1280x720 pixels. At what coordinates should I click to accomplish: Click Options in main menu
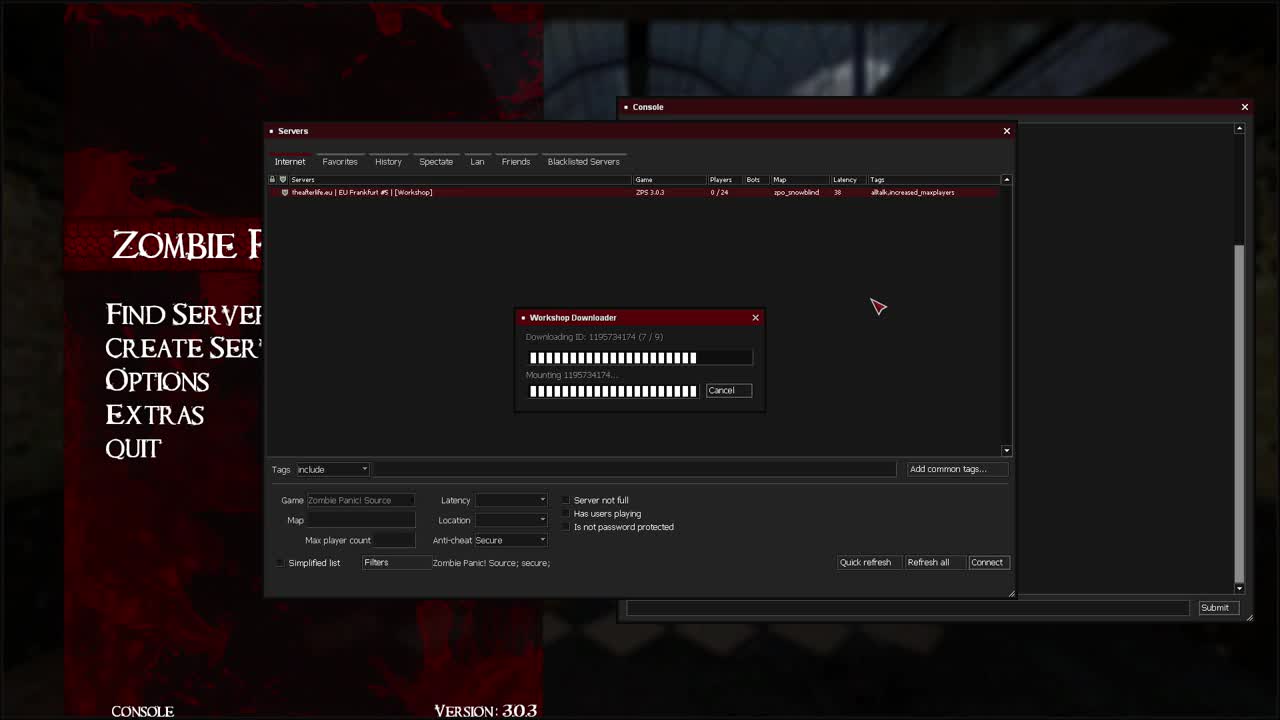pyautogui.click(x=157, y=381)
